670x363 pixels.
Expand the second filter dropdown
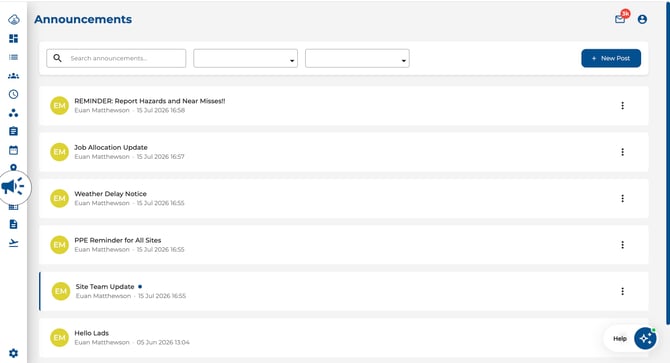tap(357, 59)
